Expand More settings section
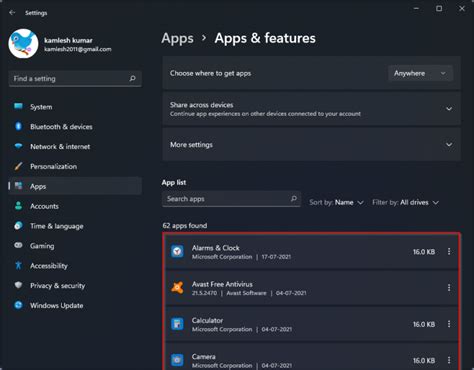The image size is (474, 370). click(x=311, y=145)
